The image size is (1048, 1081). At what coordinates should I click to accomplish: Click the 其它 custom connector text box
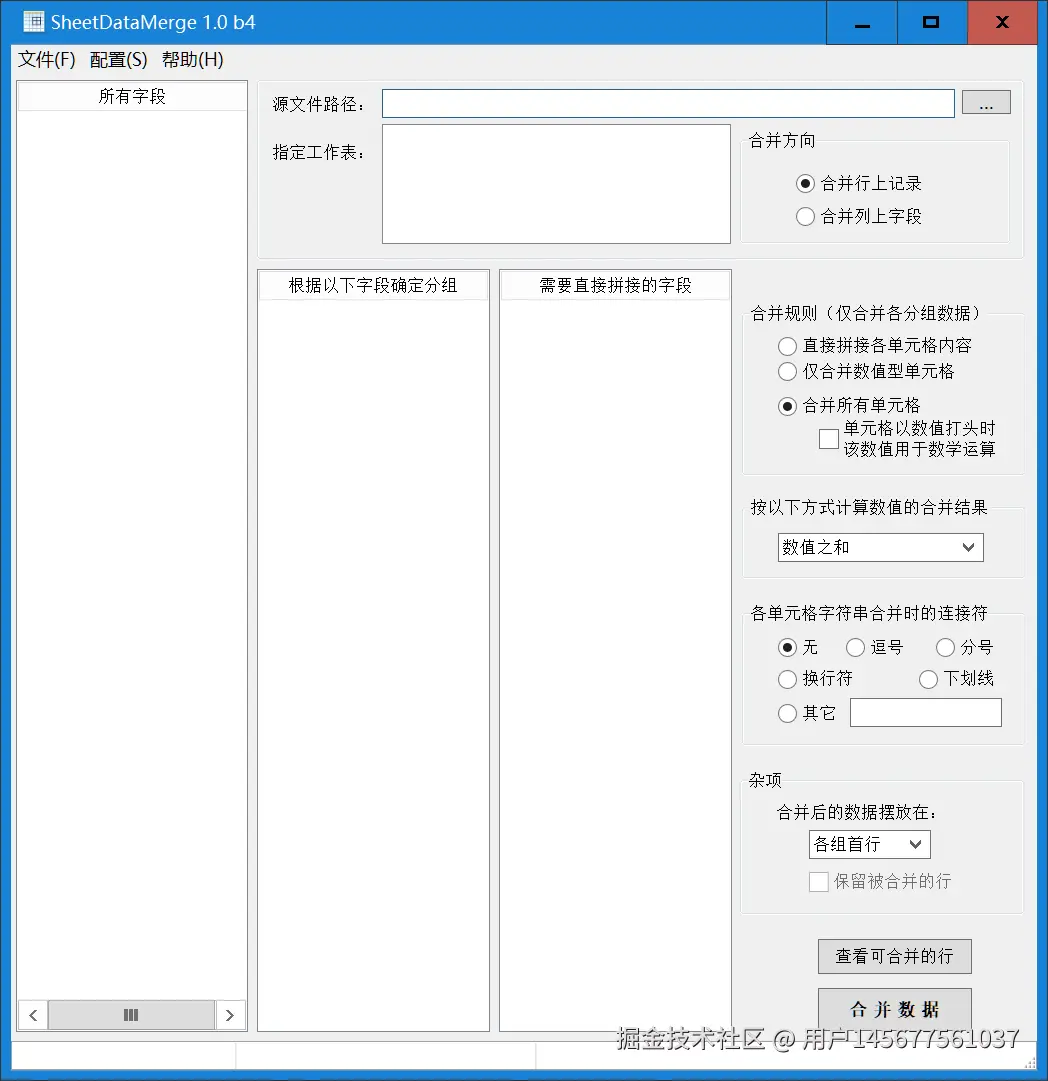point(925,712)
